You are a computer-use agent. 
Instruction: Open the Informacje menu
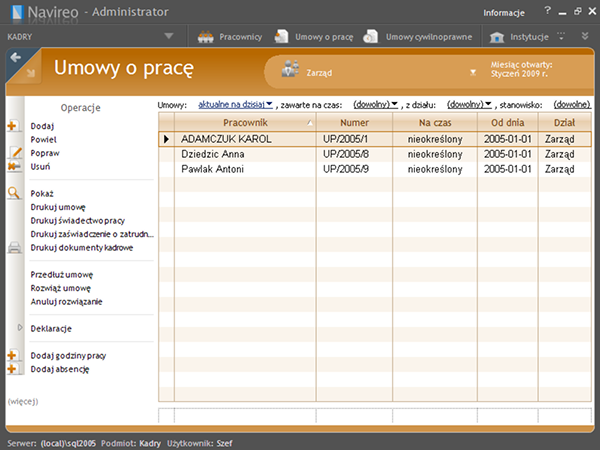point(504,12)
